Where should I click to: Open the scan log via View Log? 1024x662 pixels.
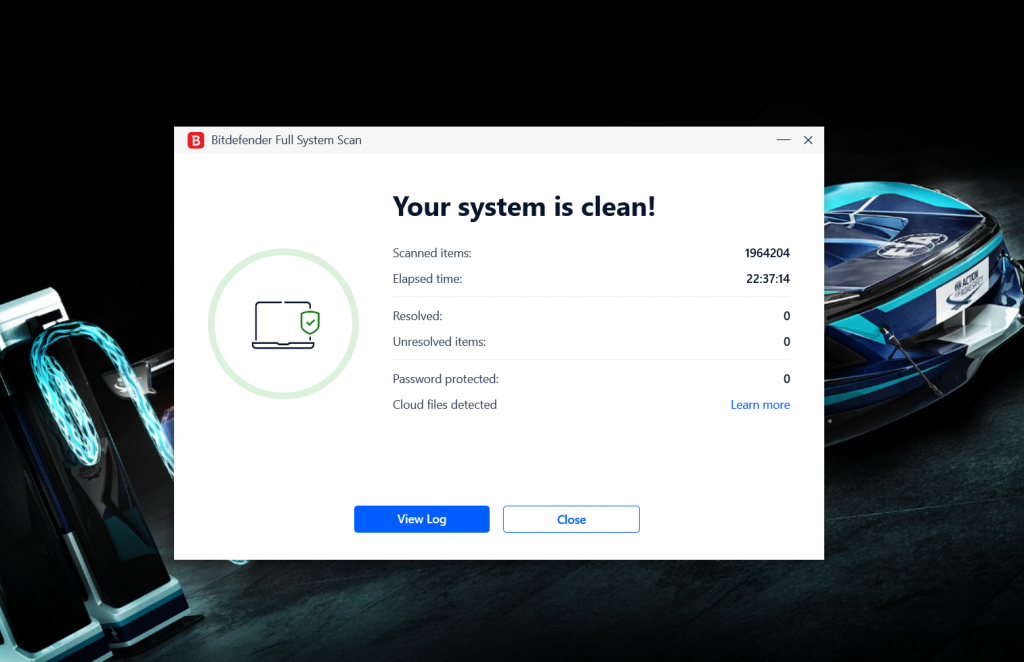tap(421, 519)
